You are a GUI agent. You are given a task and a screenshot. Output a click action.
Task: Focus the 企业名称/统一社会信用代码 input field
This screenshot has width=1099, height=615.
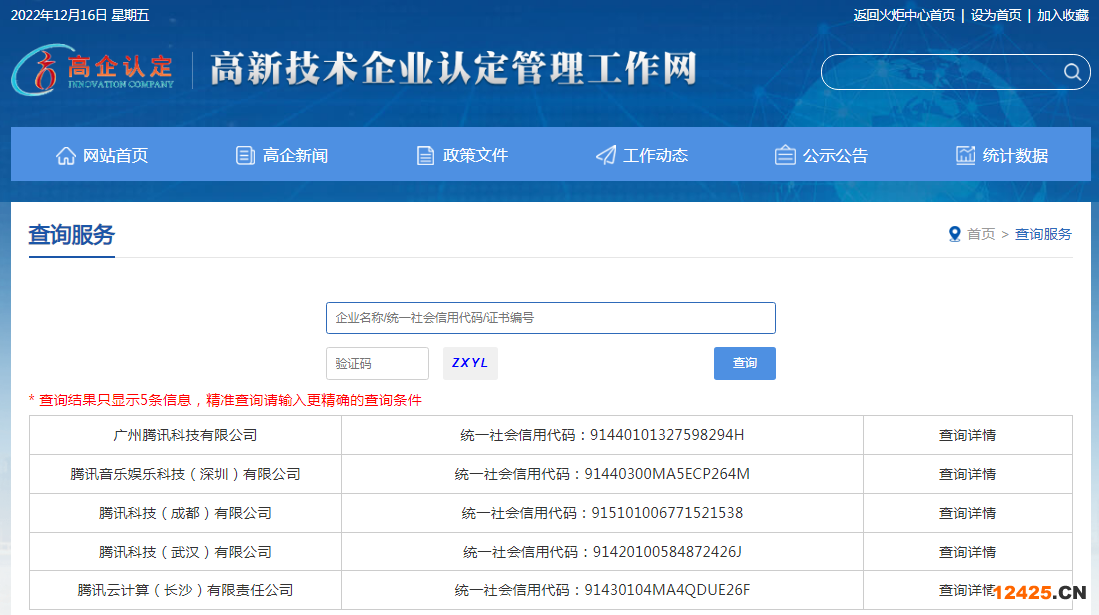pyautogui.click(x=551, y=318)
